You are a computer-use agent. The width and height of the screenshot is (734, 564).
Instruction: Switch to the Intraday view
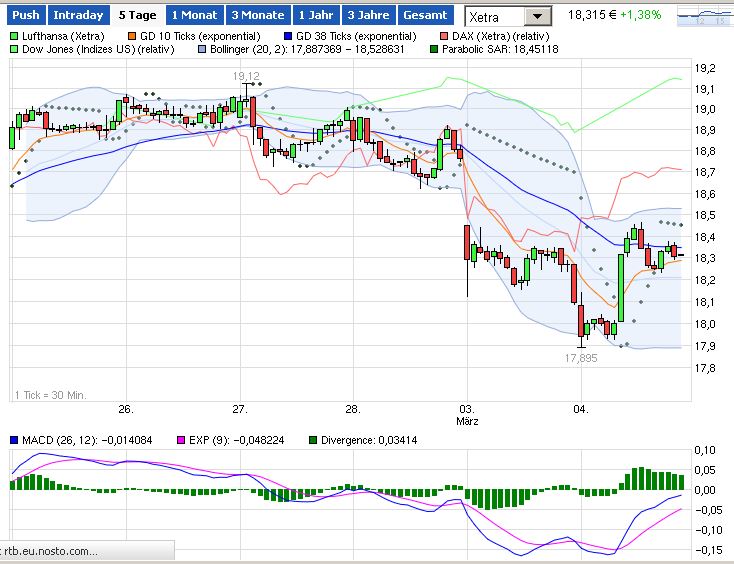pyautogui.click(x=78, y=15)
